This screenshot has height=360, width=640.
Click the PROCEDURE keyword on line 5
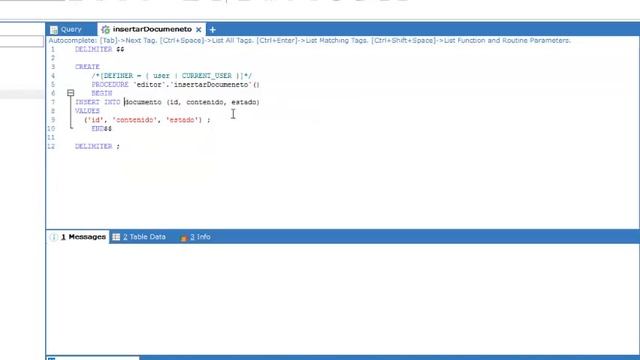[x=110, y=84]
